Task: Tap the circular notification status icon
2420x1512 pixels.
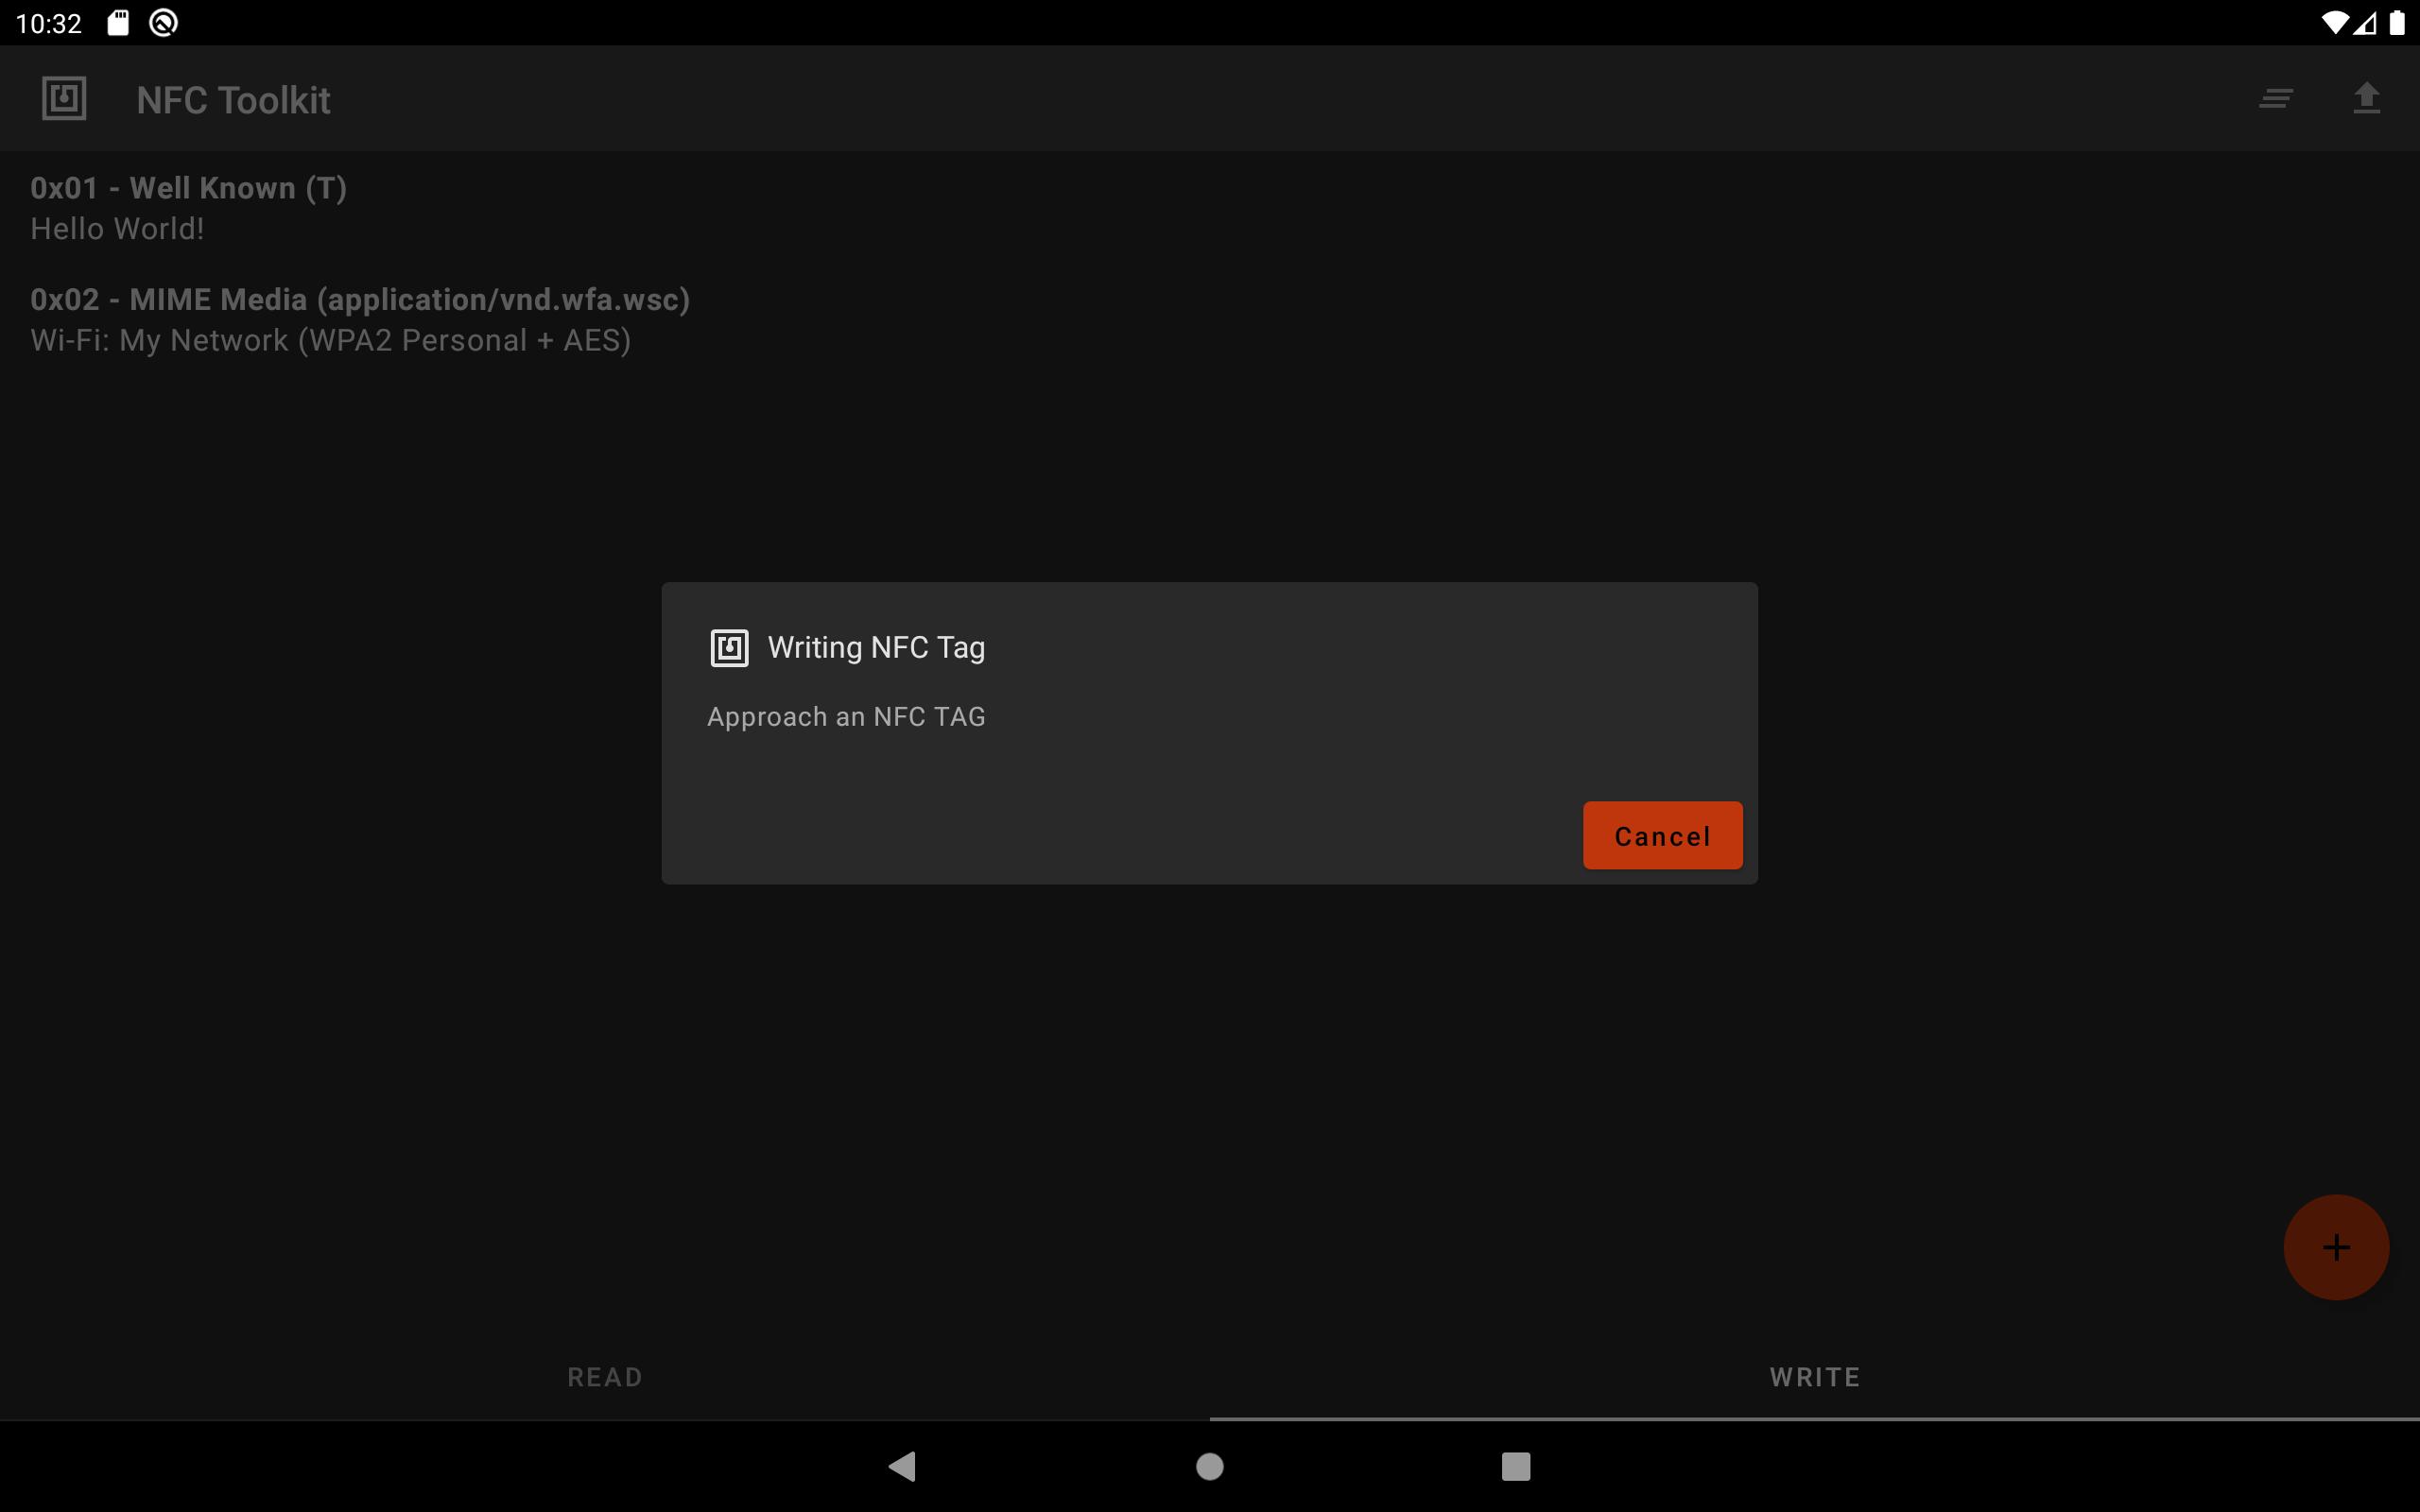Action: (163, 23)
